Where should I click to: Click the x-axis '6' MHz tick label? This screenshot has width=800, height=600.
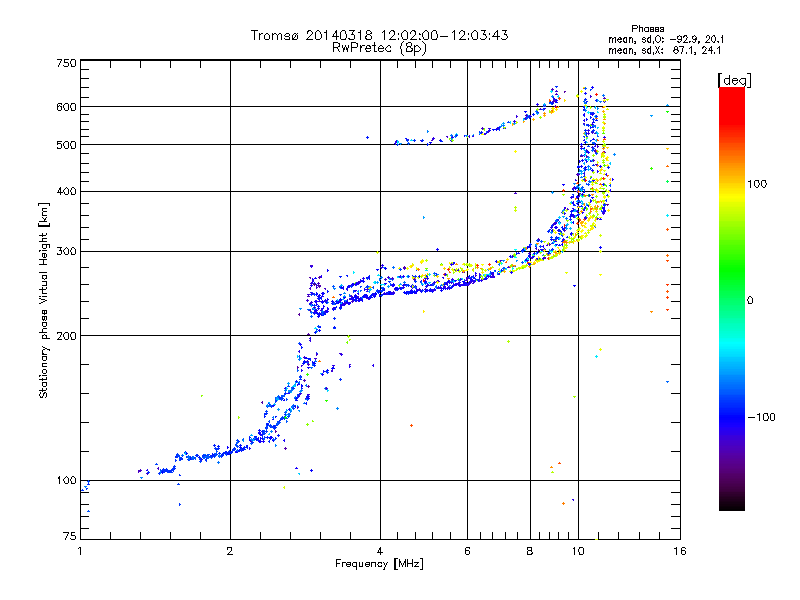467,551
